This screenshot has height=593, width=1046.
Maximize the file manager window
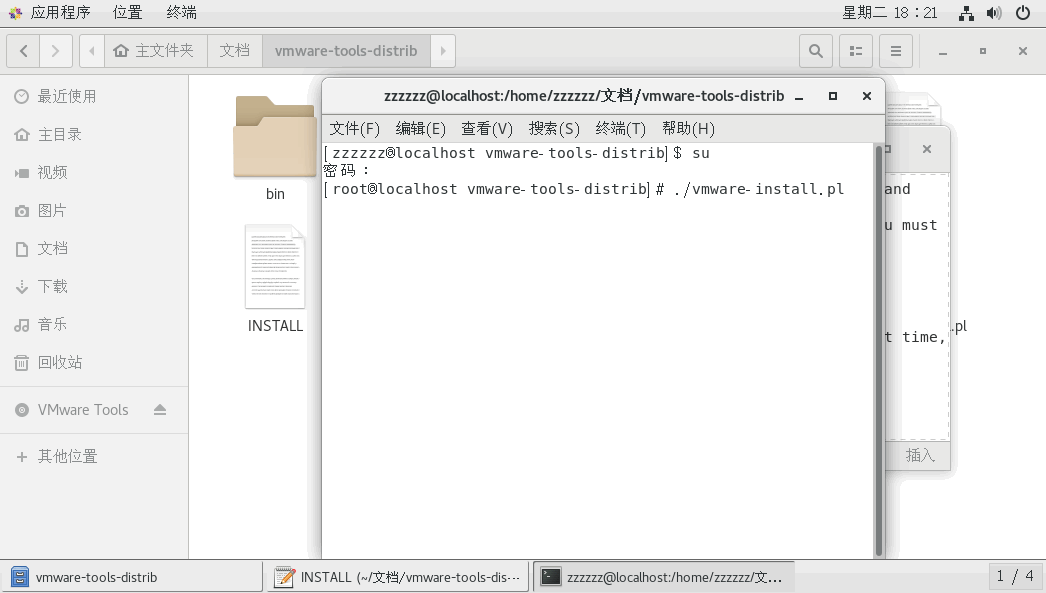tap(983, 51)
